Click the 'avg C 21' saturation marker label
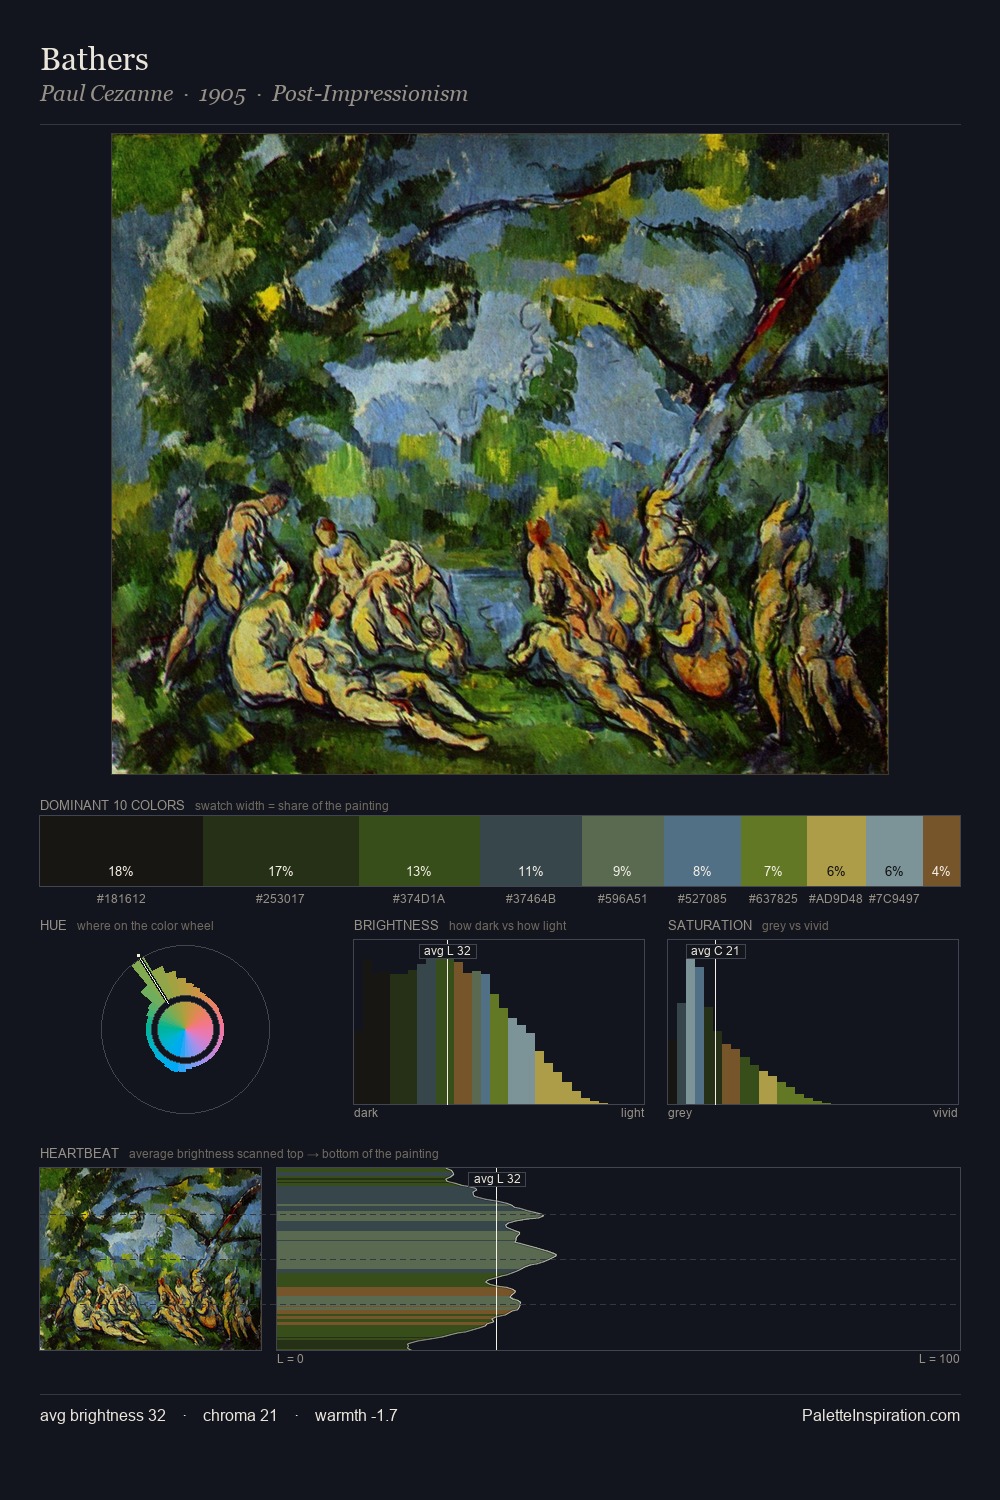Image resolution: width=1000 pixels, height=1500 pixels. [x=715, y=951]
